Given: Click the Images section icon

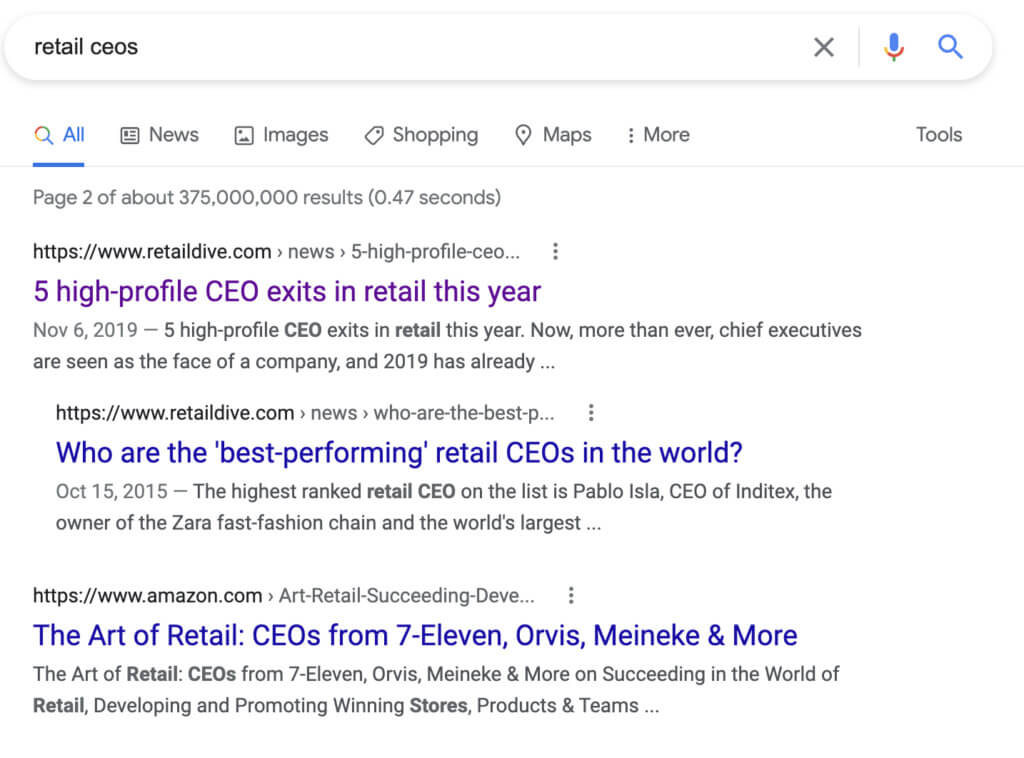Looking at the screenshot, I should (x=242, y=134).
